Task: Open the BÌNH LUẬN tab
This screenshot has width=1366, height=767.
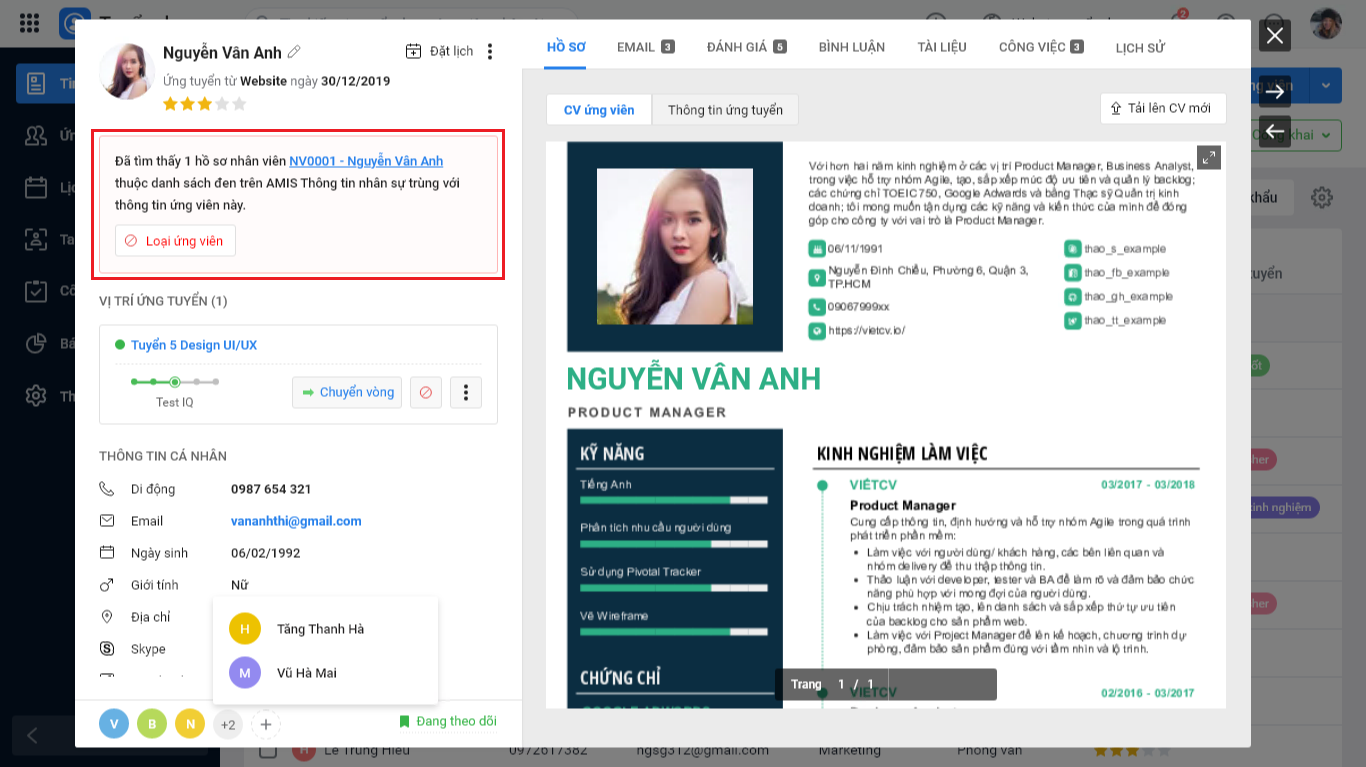Action: (x=852, y=47)
